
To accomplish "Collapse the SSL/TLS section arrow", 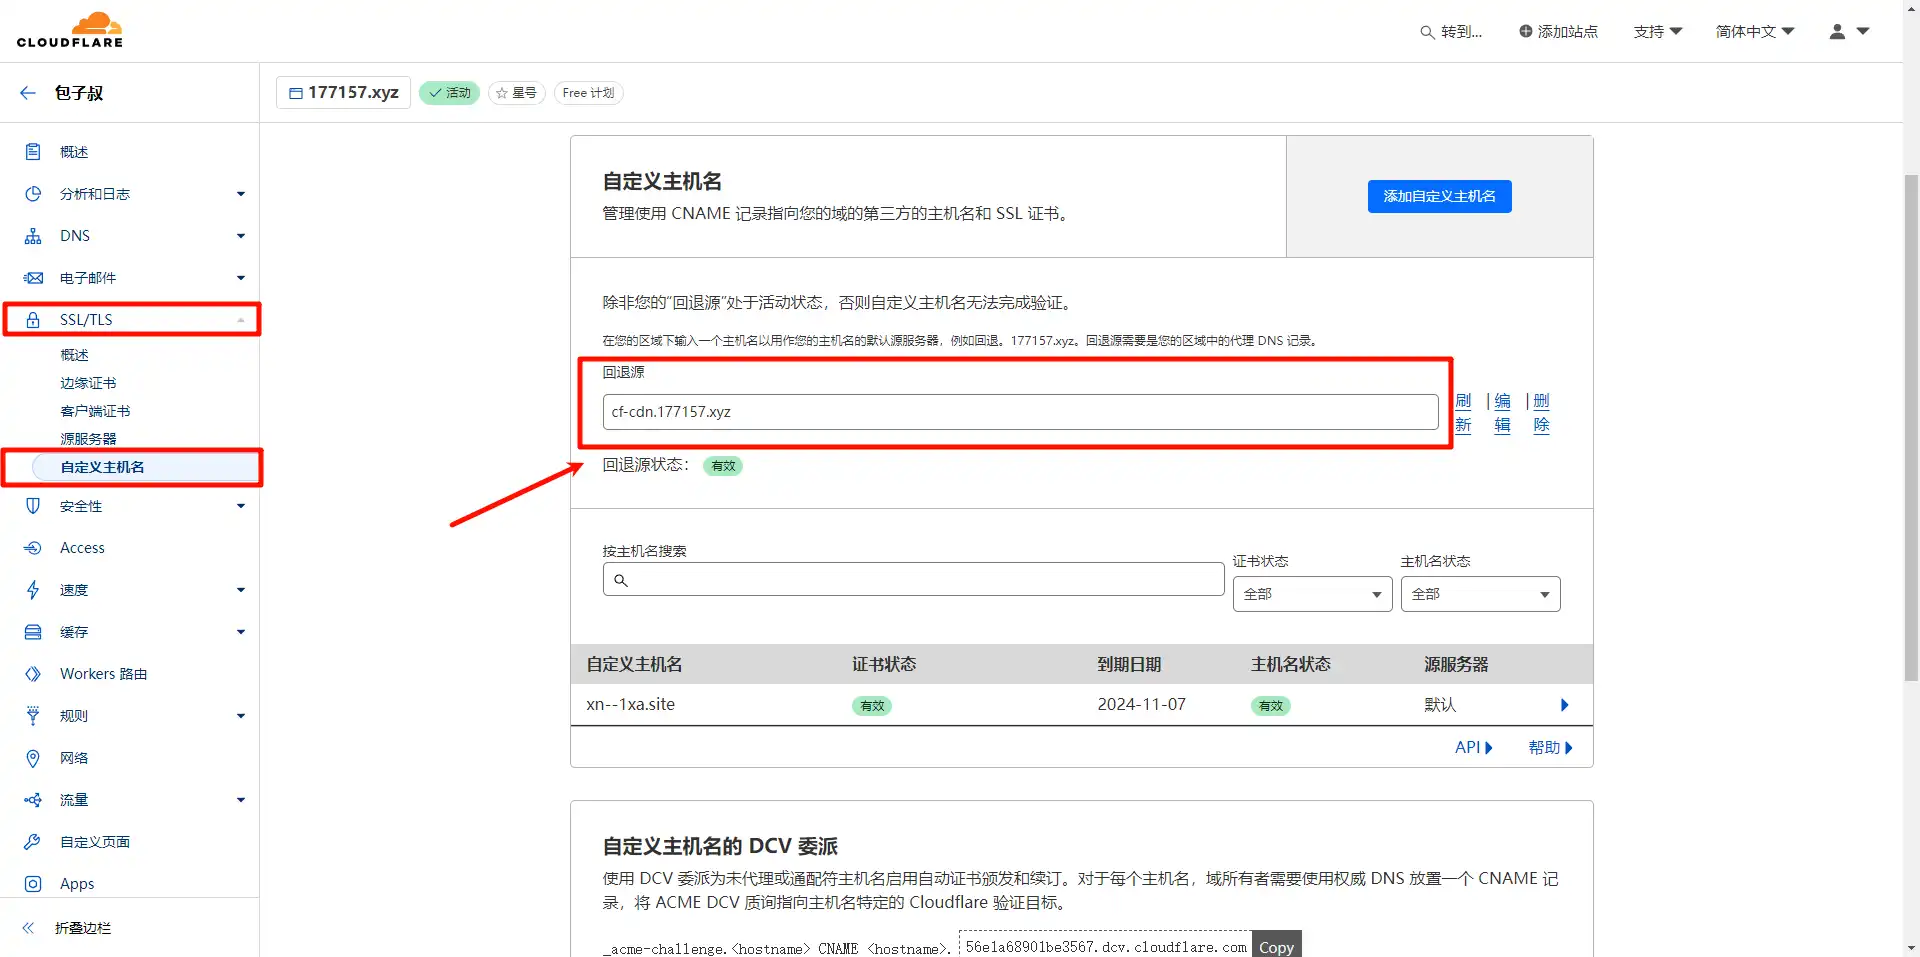I will [x=241, y=320].
